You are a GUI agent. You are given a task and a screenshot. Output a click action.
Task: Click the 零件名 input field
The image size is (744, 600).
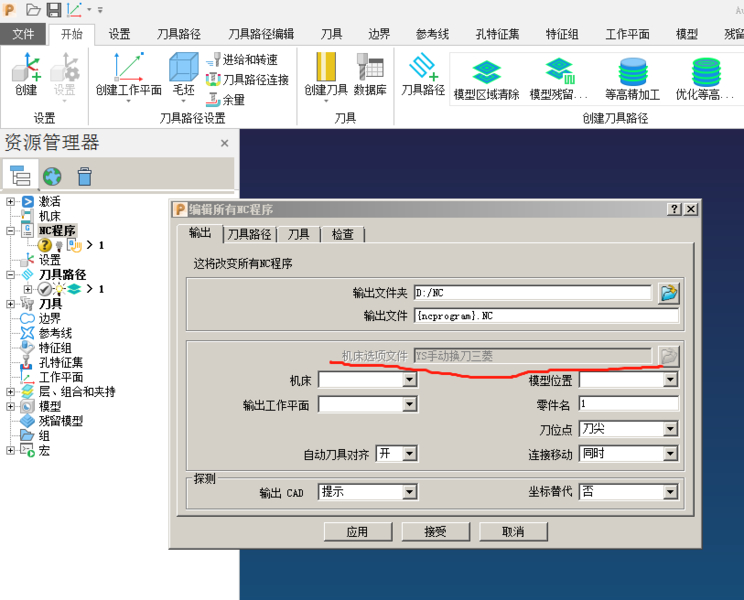[x=628, y=404]
